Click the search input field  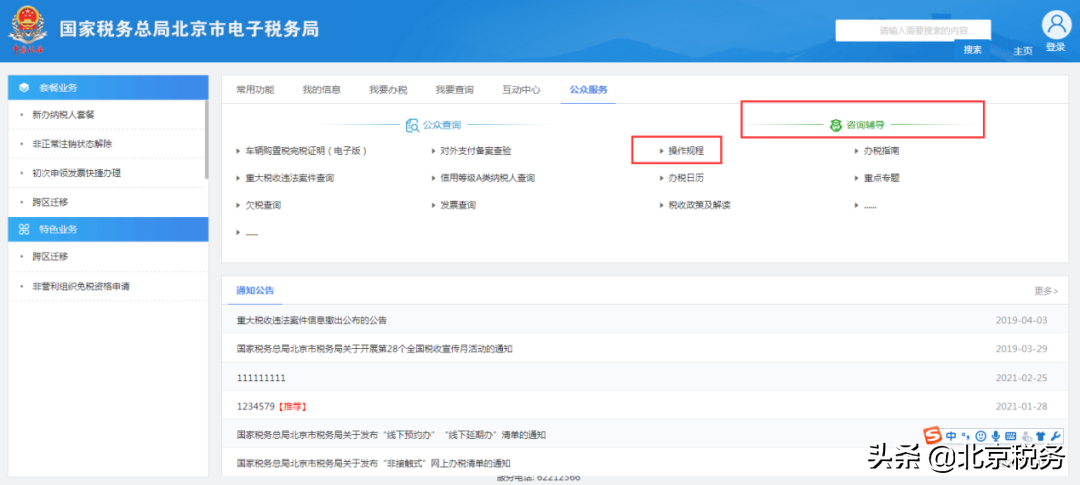(x=913, y=30)
